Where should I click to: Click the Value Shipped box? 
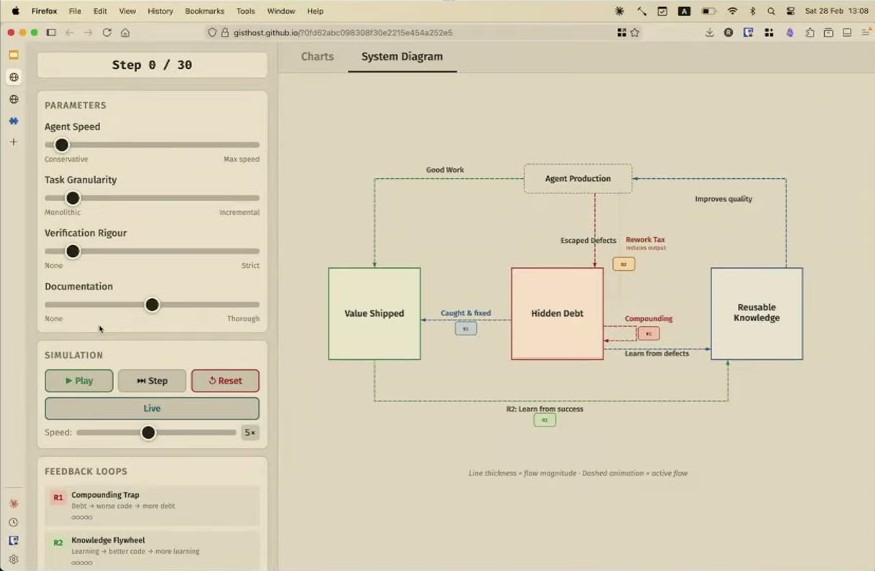(x=374, y=314)
